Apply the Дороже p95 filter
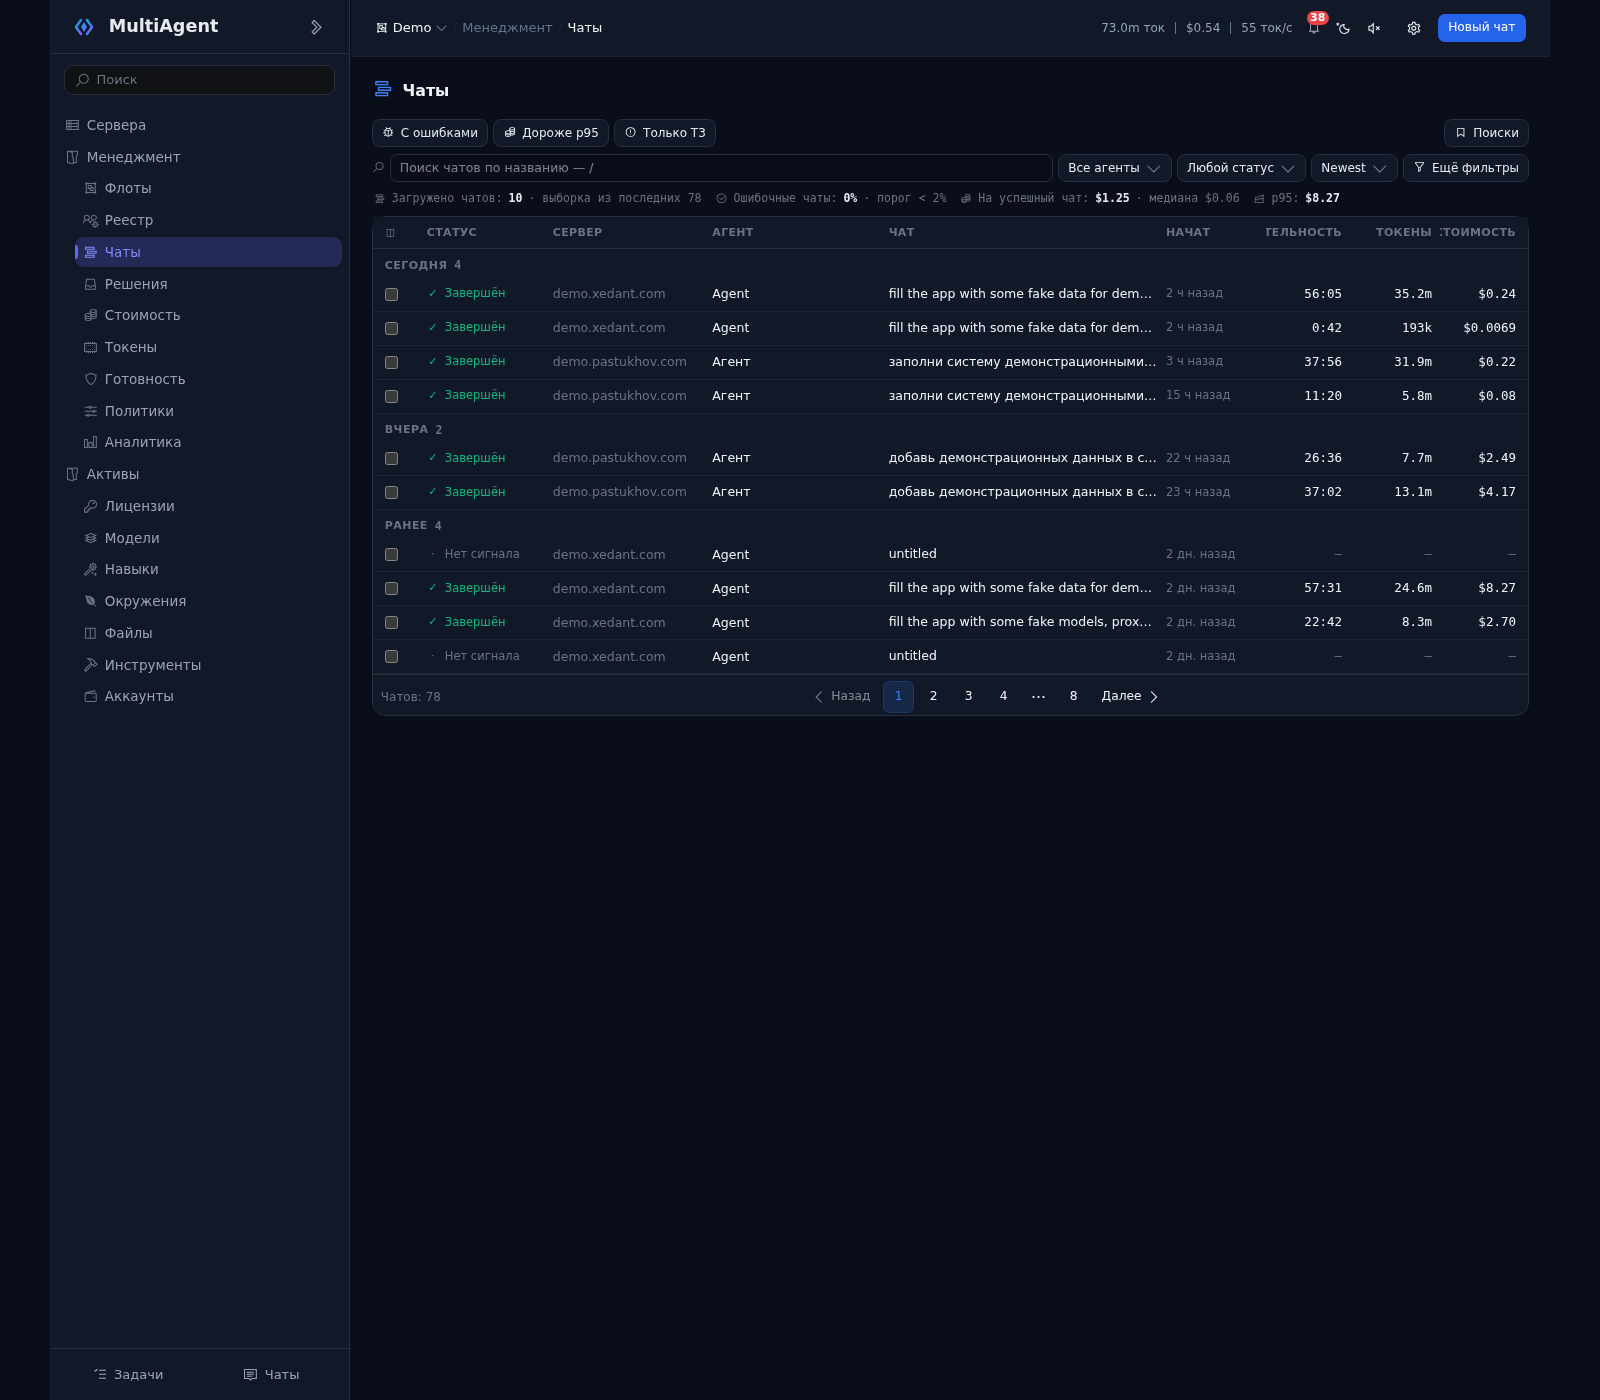Viewport: 1600px width, 1400px height. tap(551, 133)
